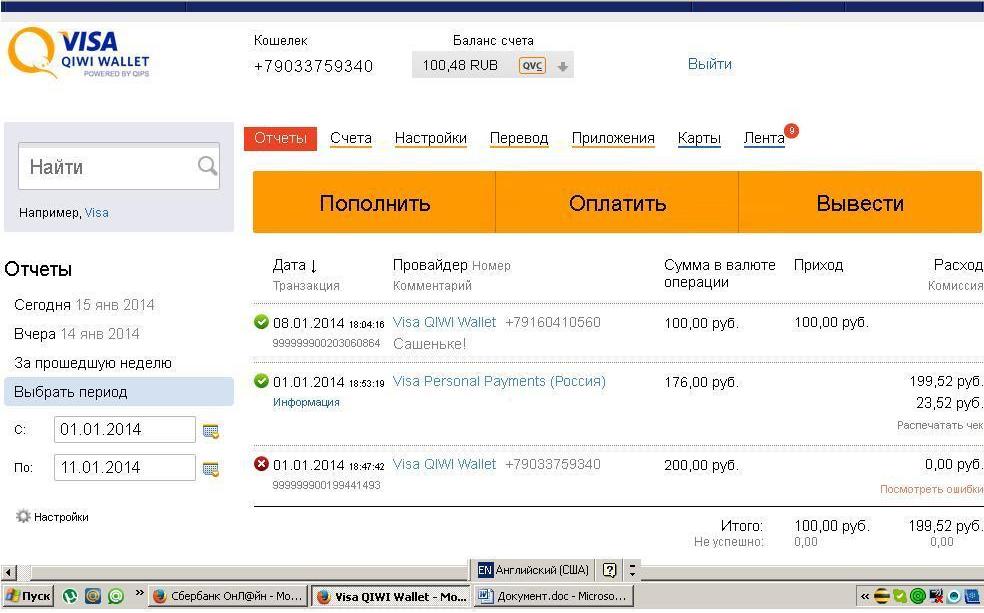984x613 pixels.
Task: Click the EN language bar indicator
Action: click(485, 570)
